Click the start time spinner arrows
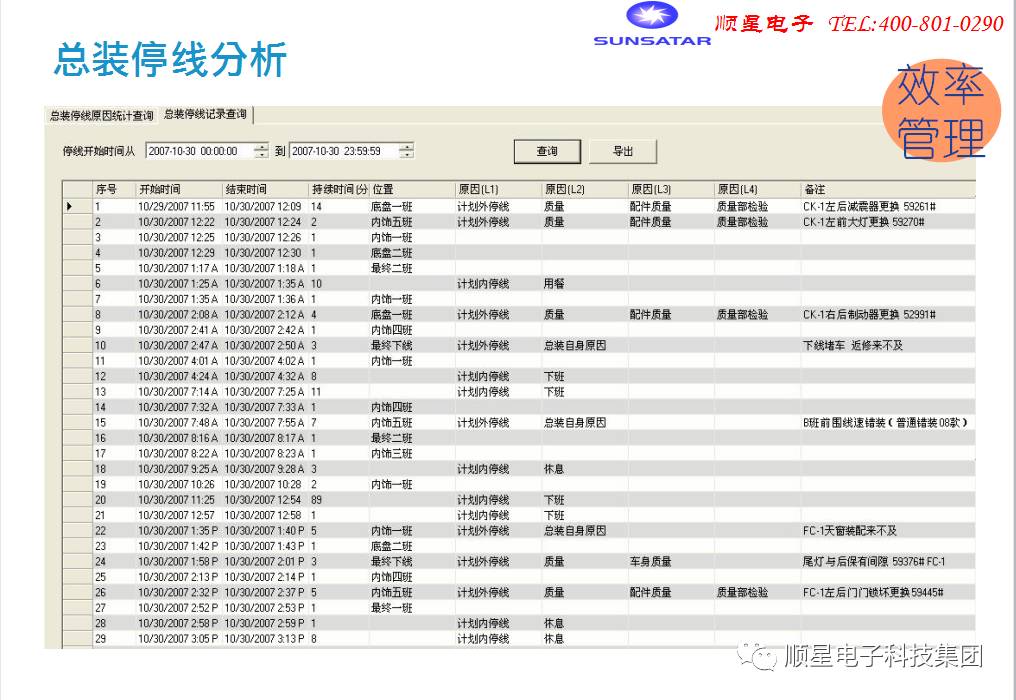The image size is (1016, 700). pos(261,151)
